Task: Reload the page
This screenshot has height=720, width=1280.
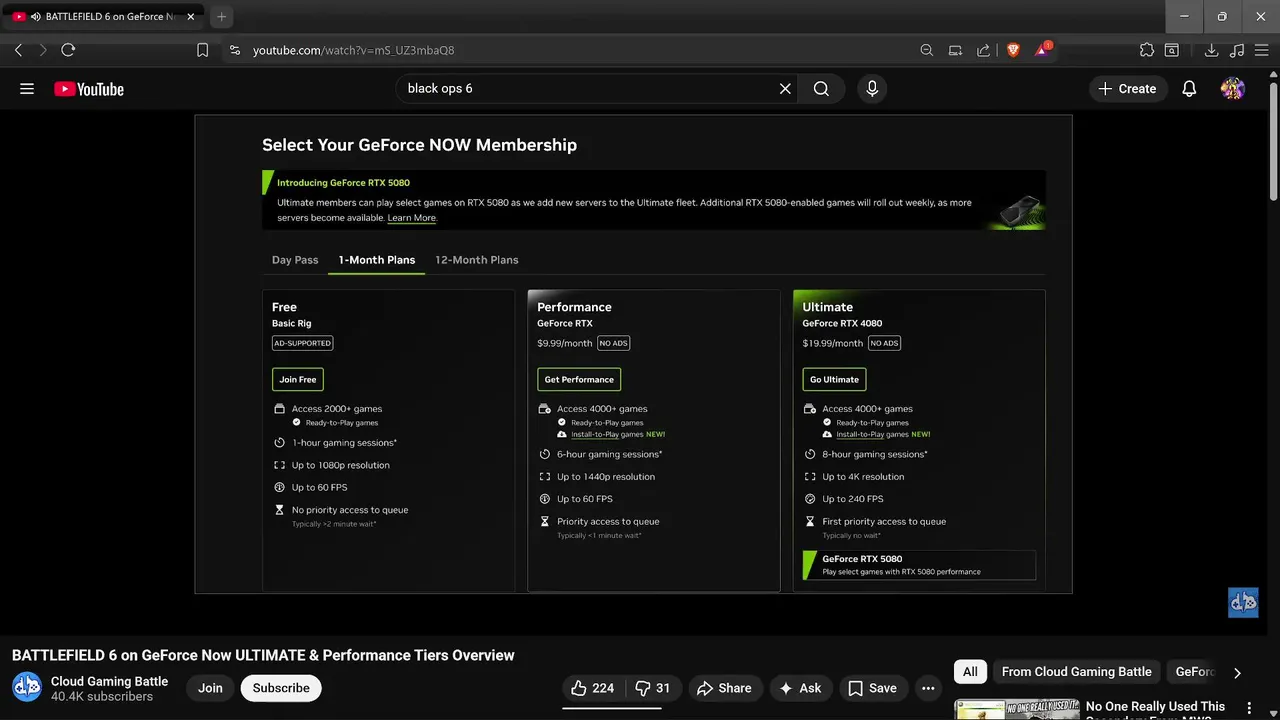Action: (68, 50)
